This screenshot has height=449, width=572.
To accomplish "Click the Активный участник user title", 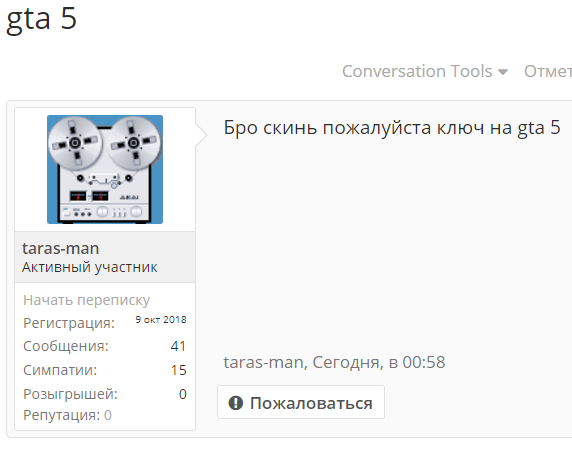I will point(90,267).
